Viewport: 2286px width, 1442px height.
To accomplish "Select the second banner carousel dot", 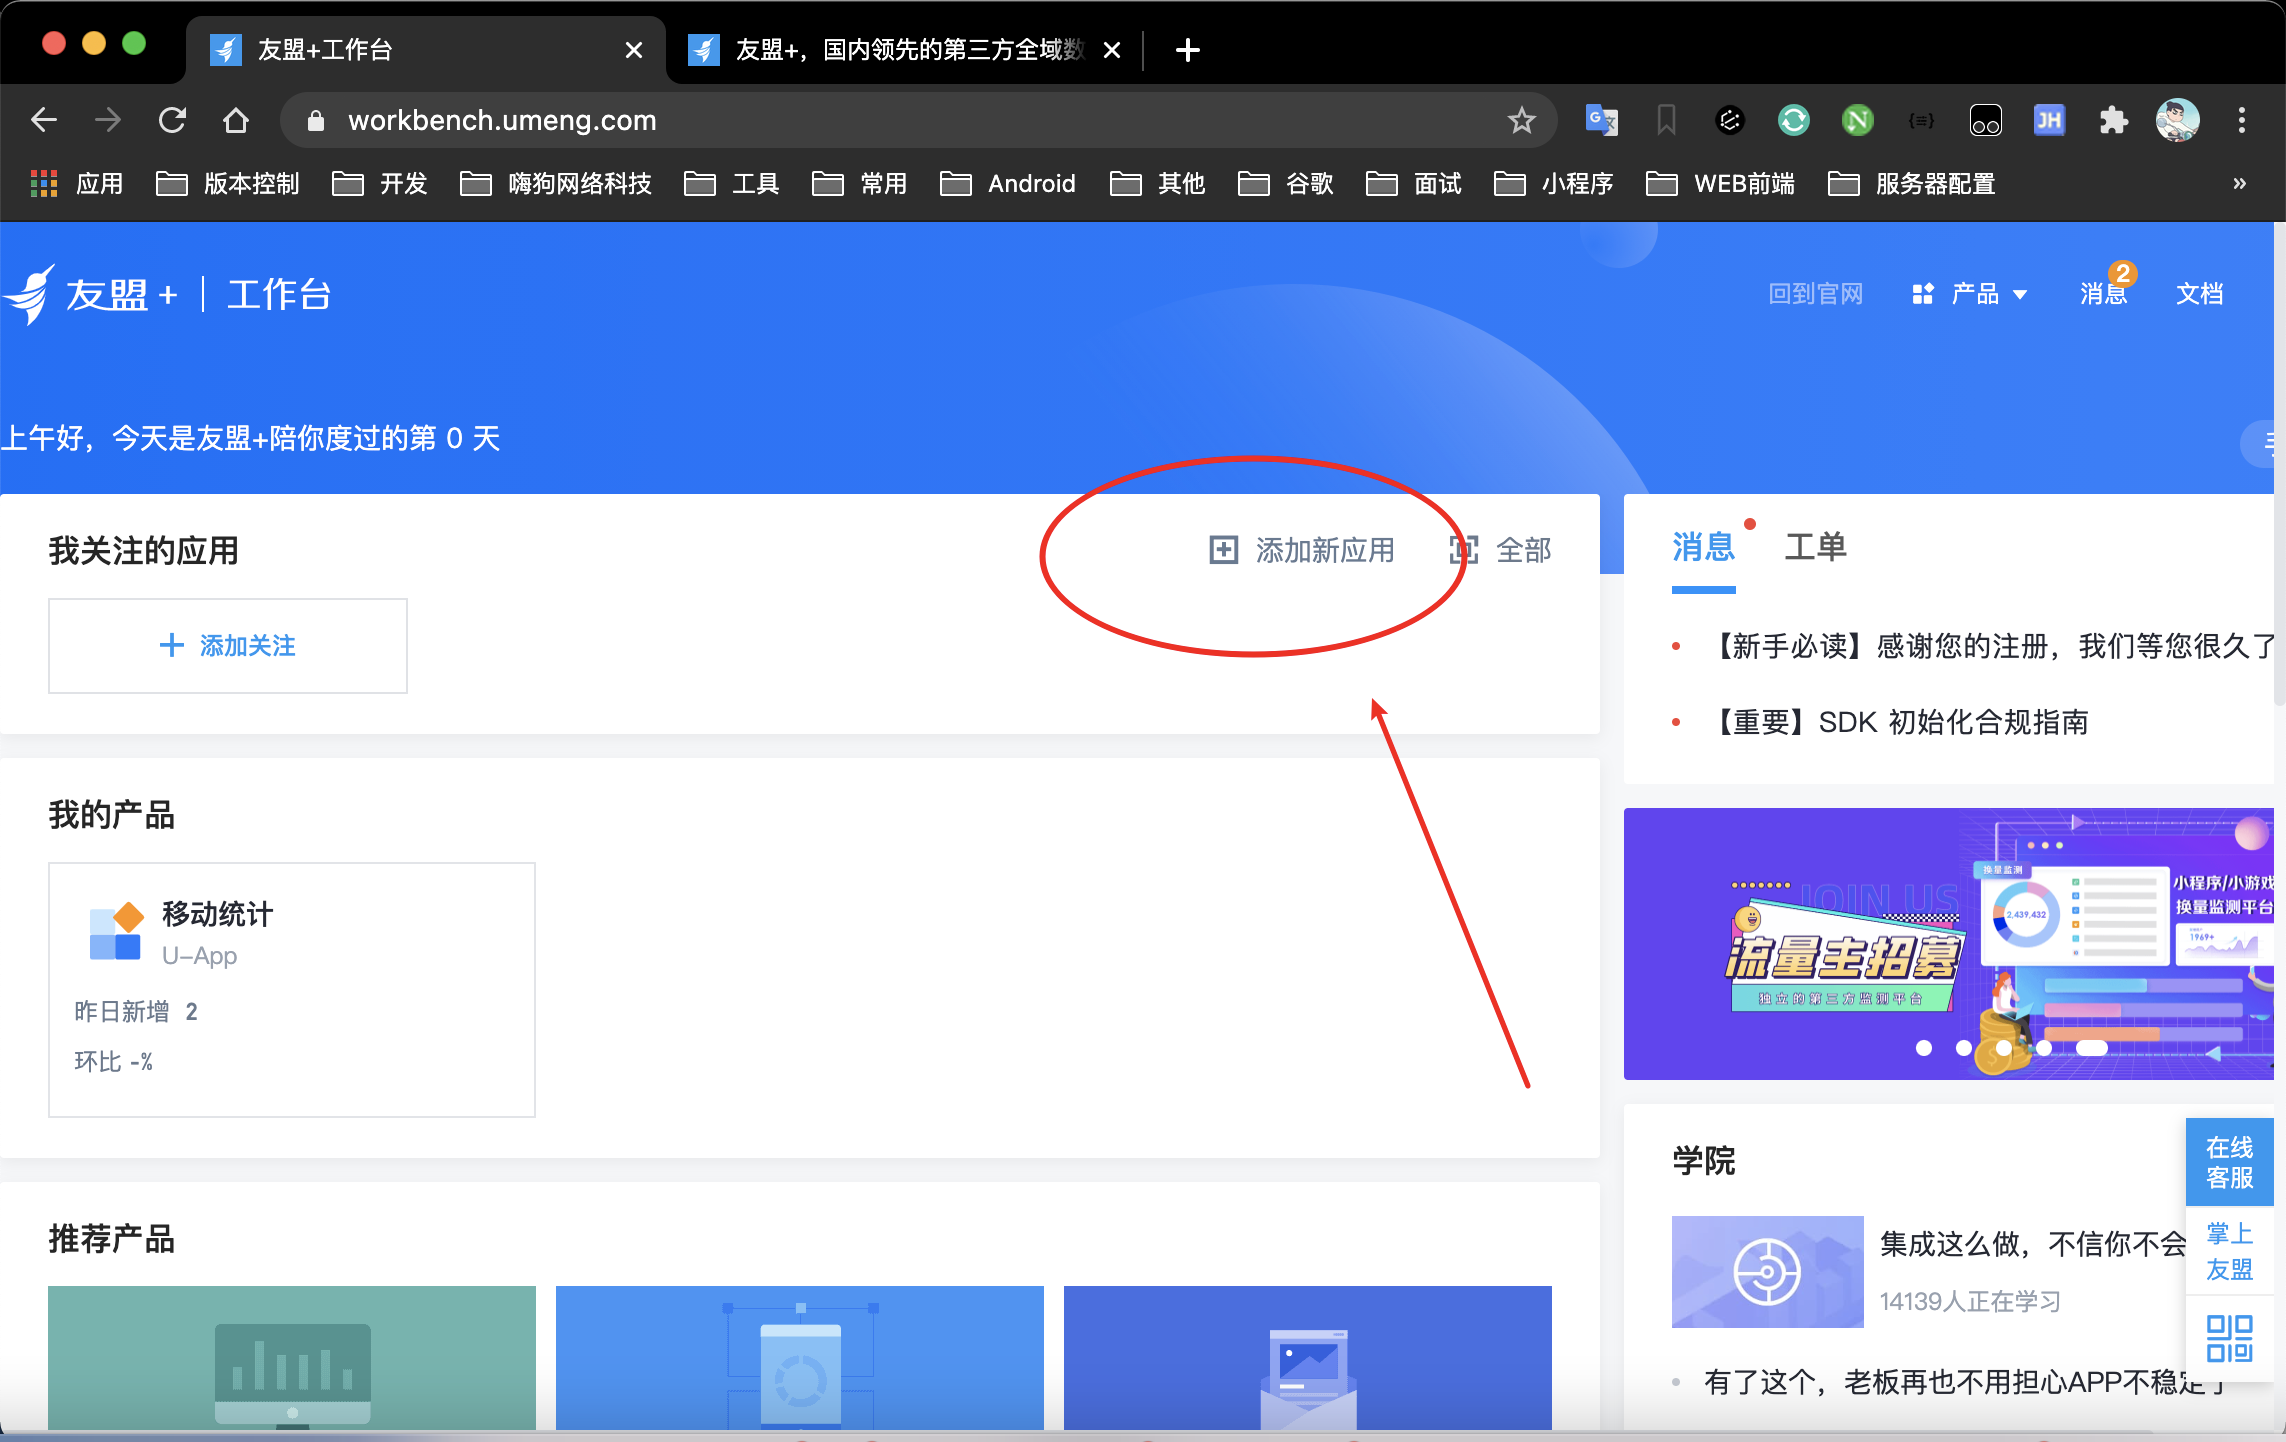I will pyautogui.click(x=1964, y=1048).
